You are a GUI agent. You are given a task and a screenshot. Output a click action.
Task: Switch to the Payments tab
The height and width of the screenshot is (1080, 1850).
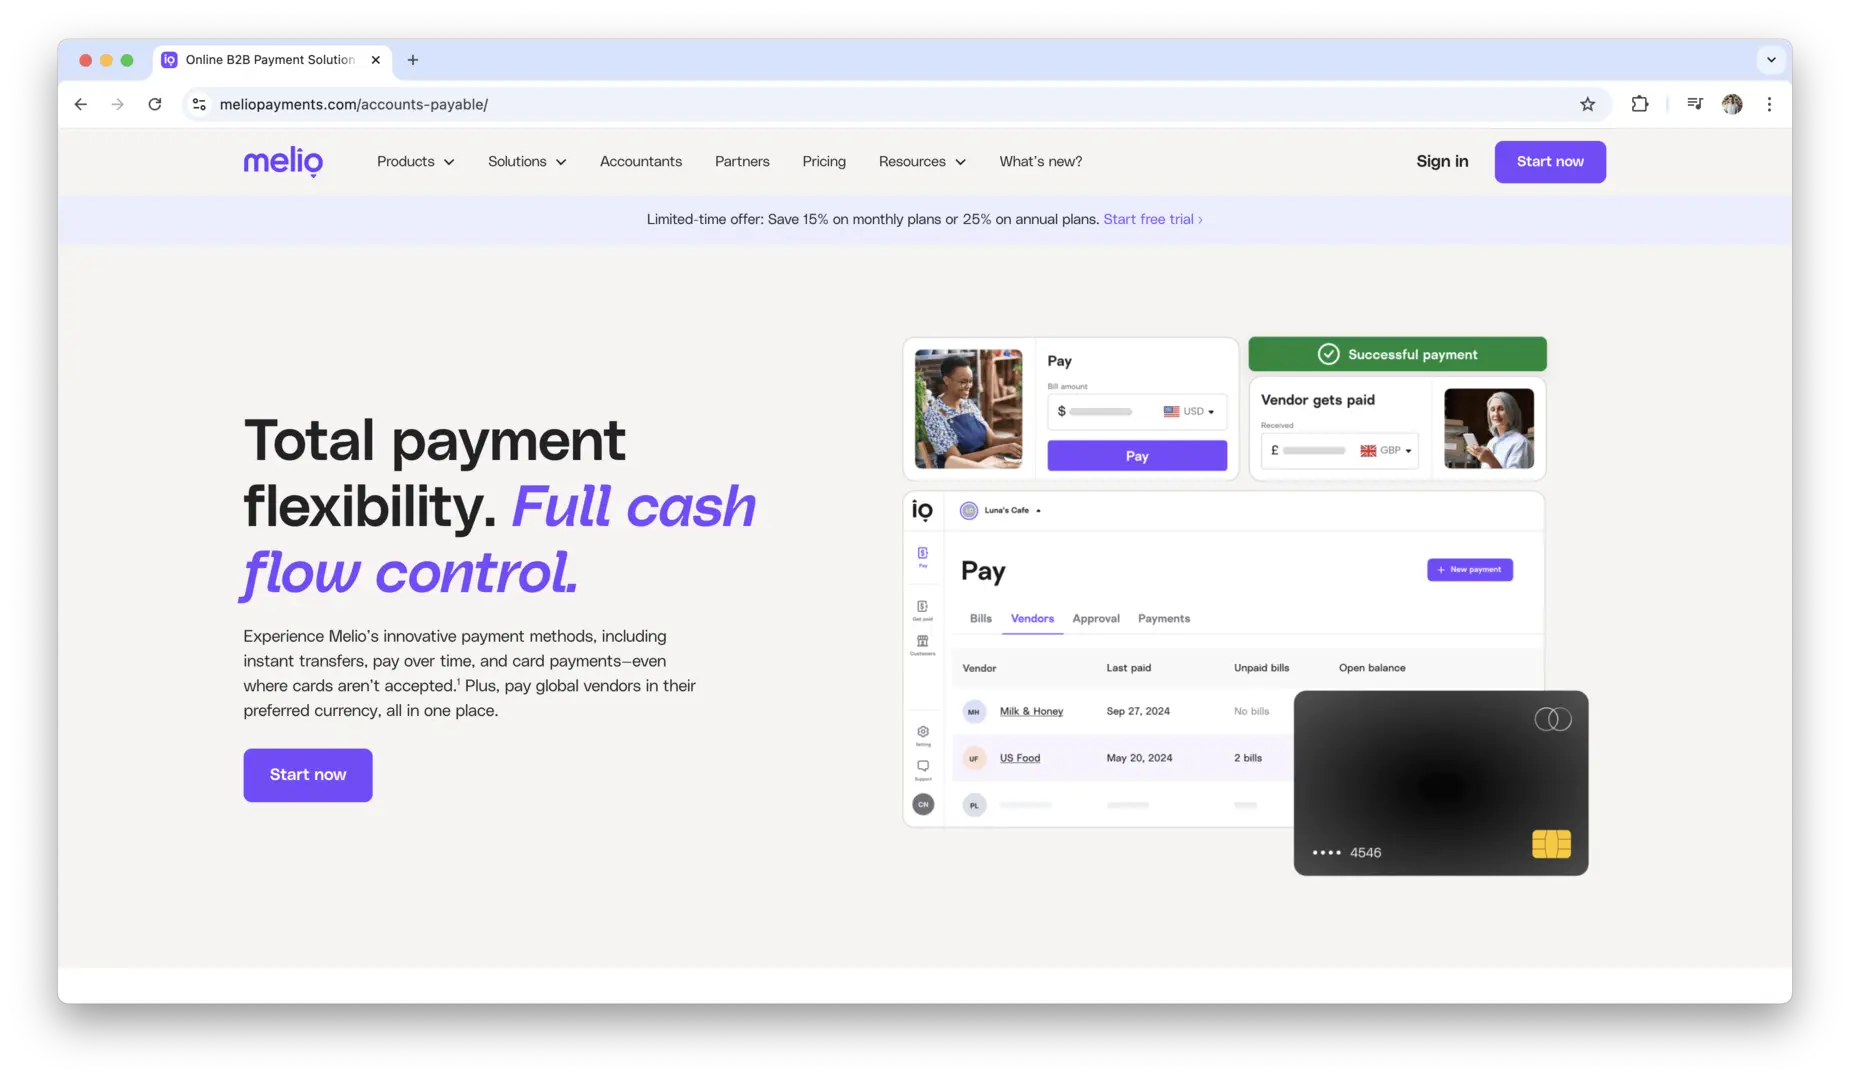click(x=1164, y=619)
